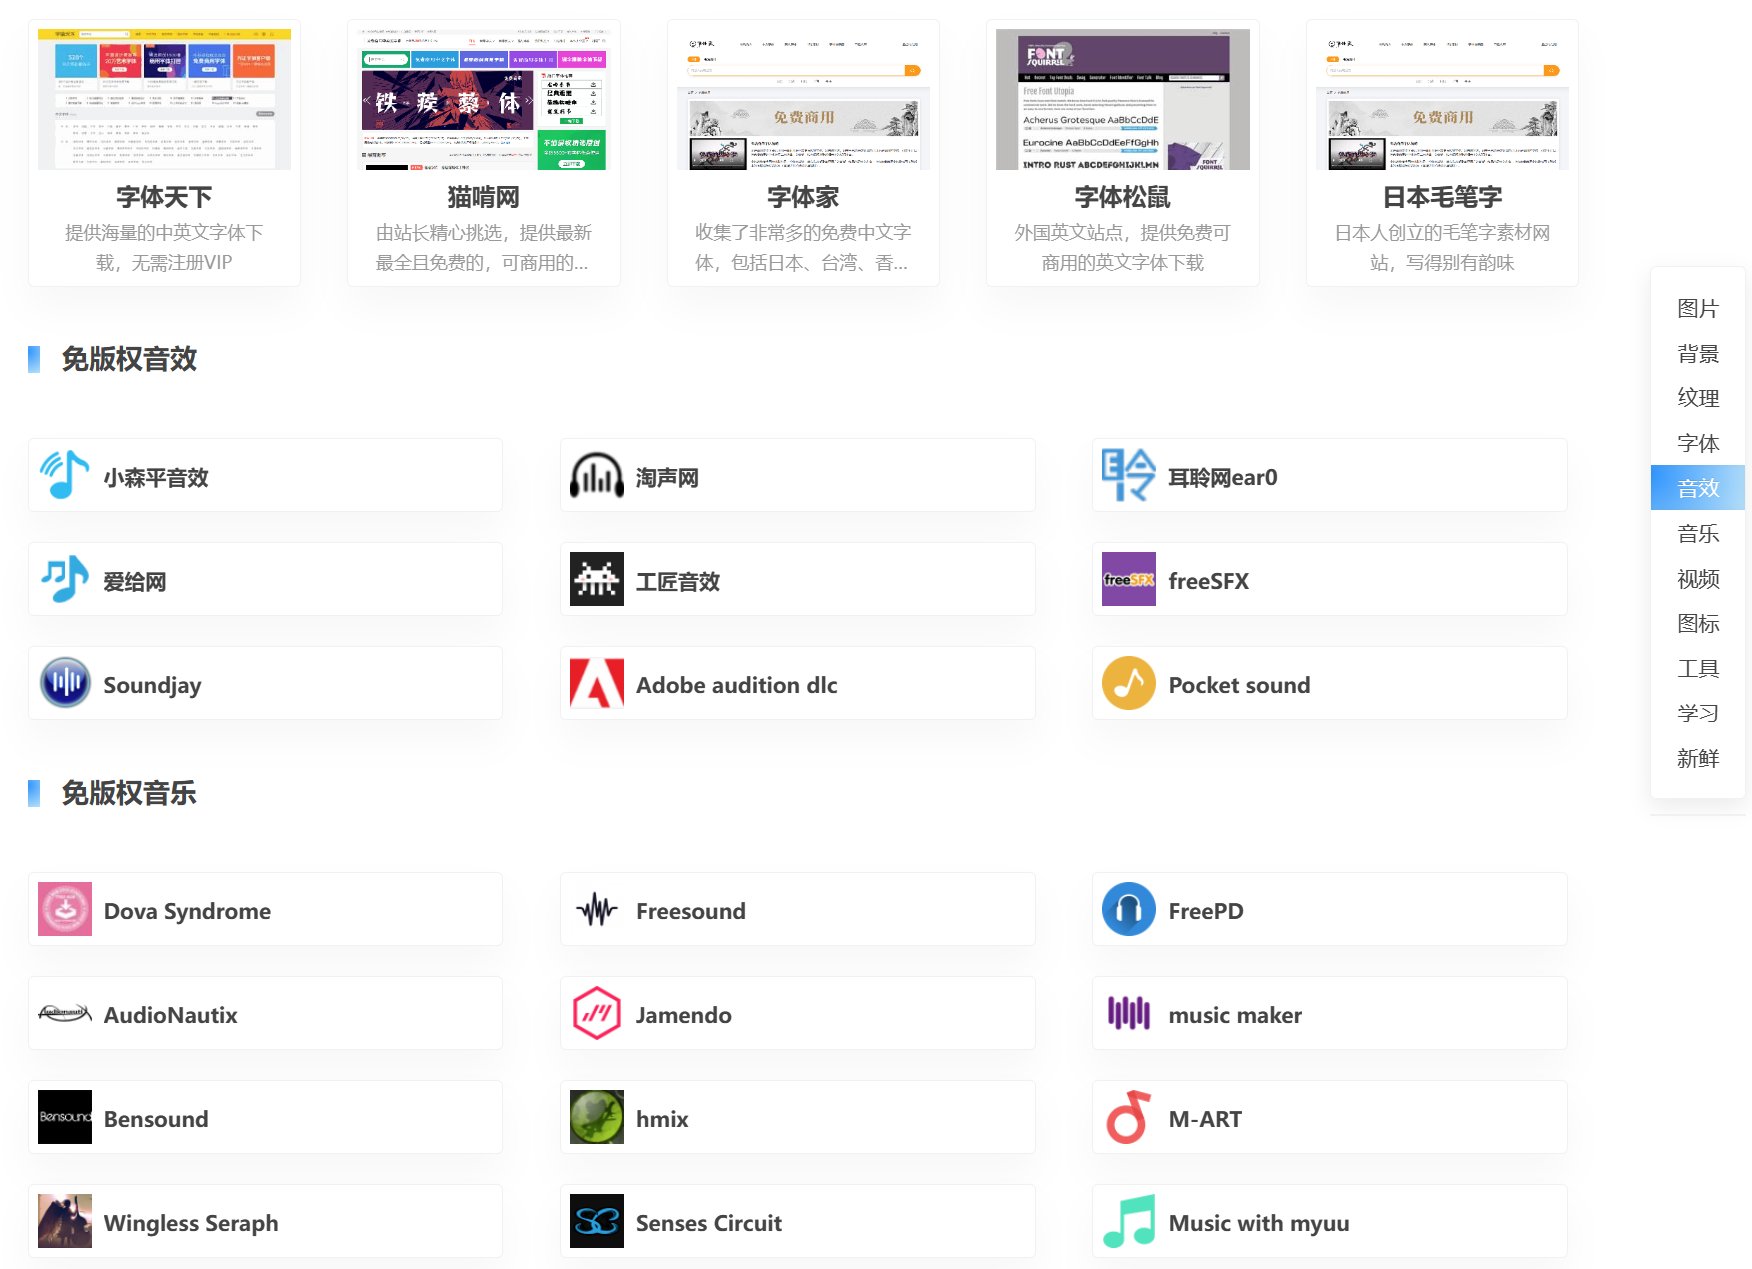Click the 字体家 card title
Image resolution: width=1752 pixels, height=1269 pixels.
coord(803,197)
